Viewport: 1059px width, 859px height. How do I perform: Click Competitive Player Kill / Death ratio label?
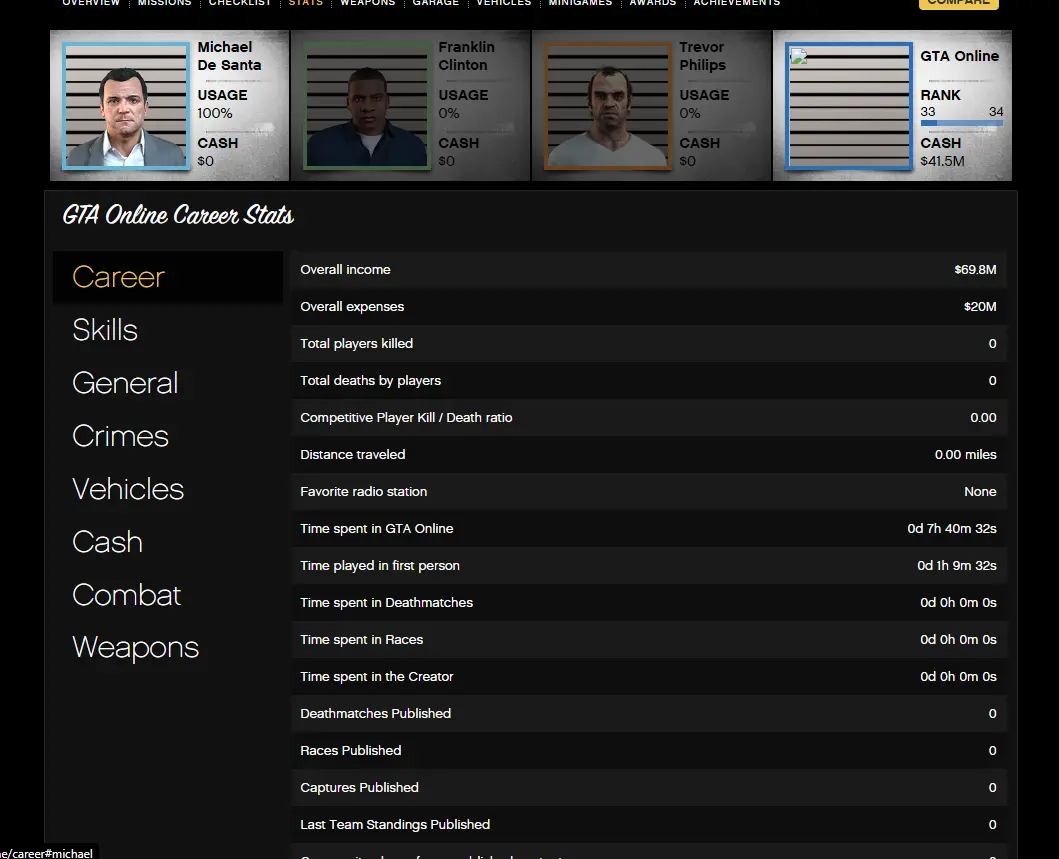pos(406,418)
